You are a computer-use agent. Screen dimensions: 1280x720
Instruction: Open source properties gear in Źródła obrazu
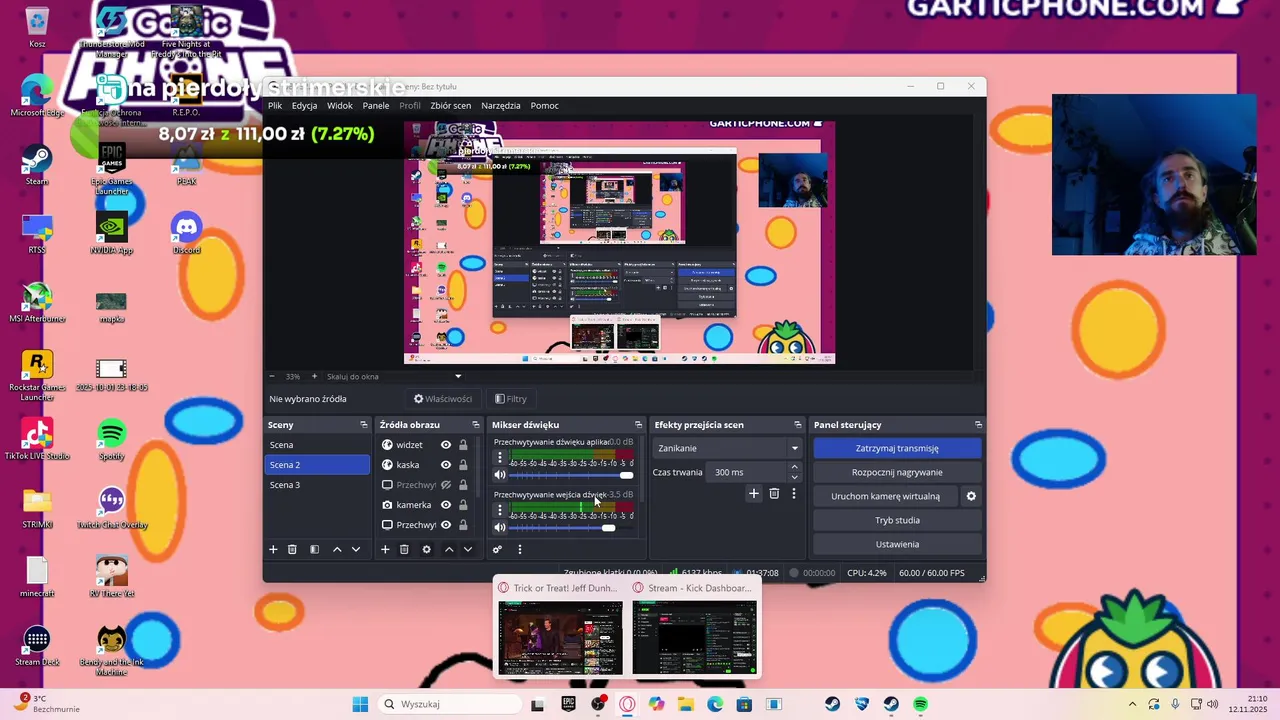426,549
